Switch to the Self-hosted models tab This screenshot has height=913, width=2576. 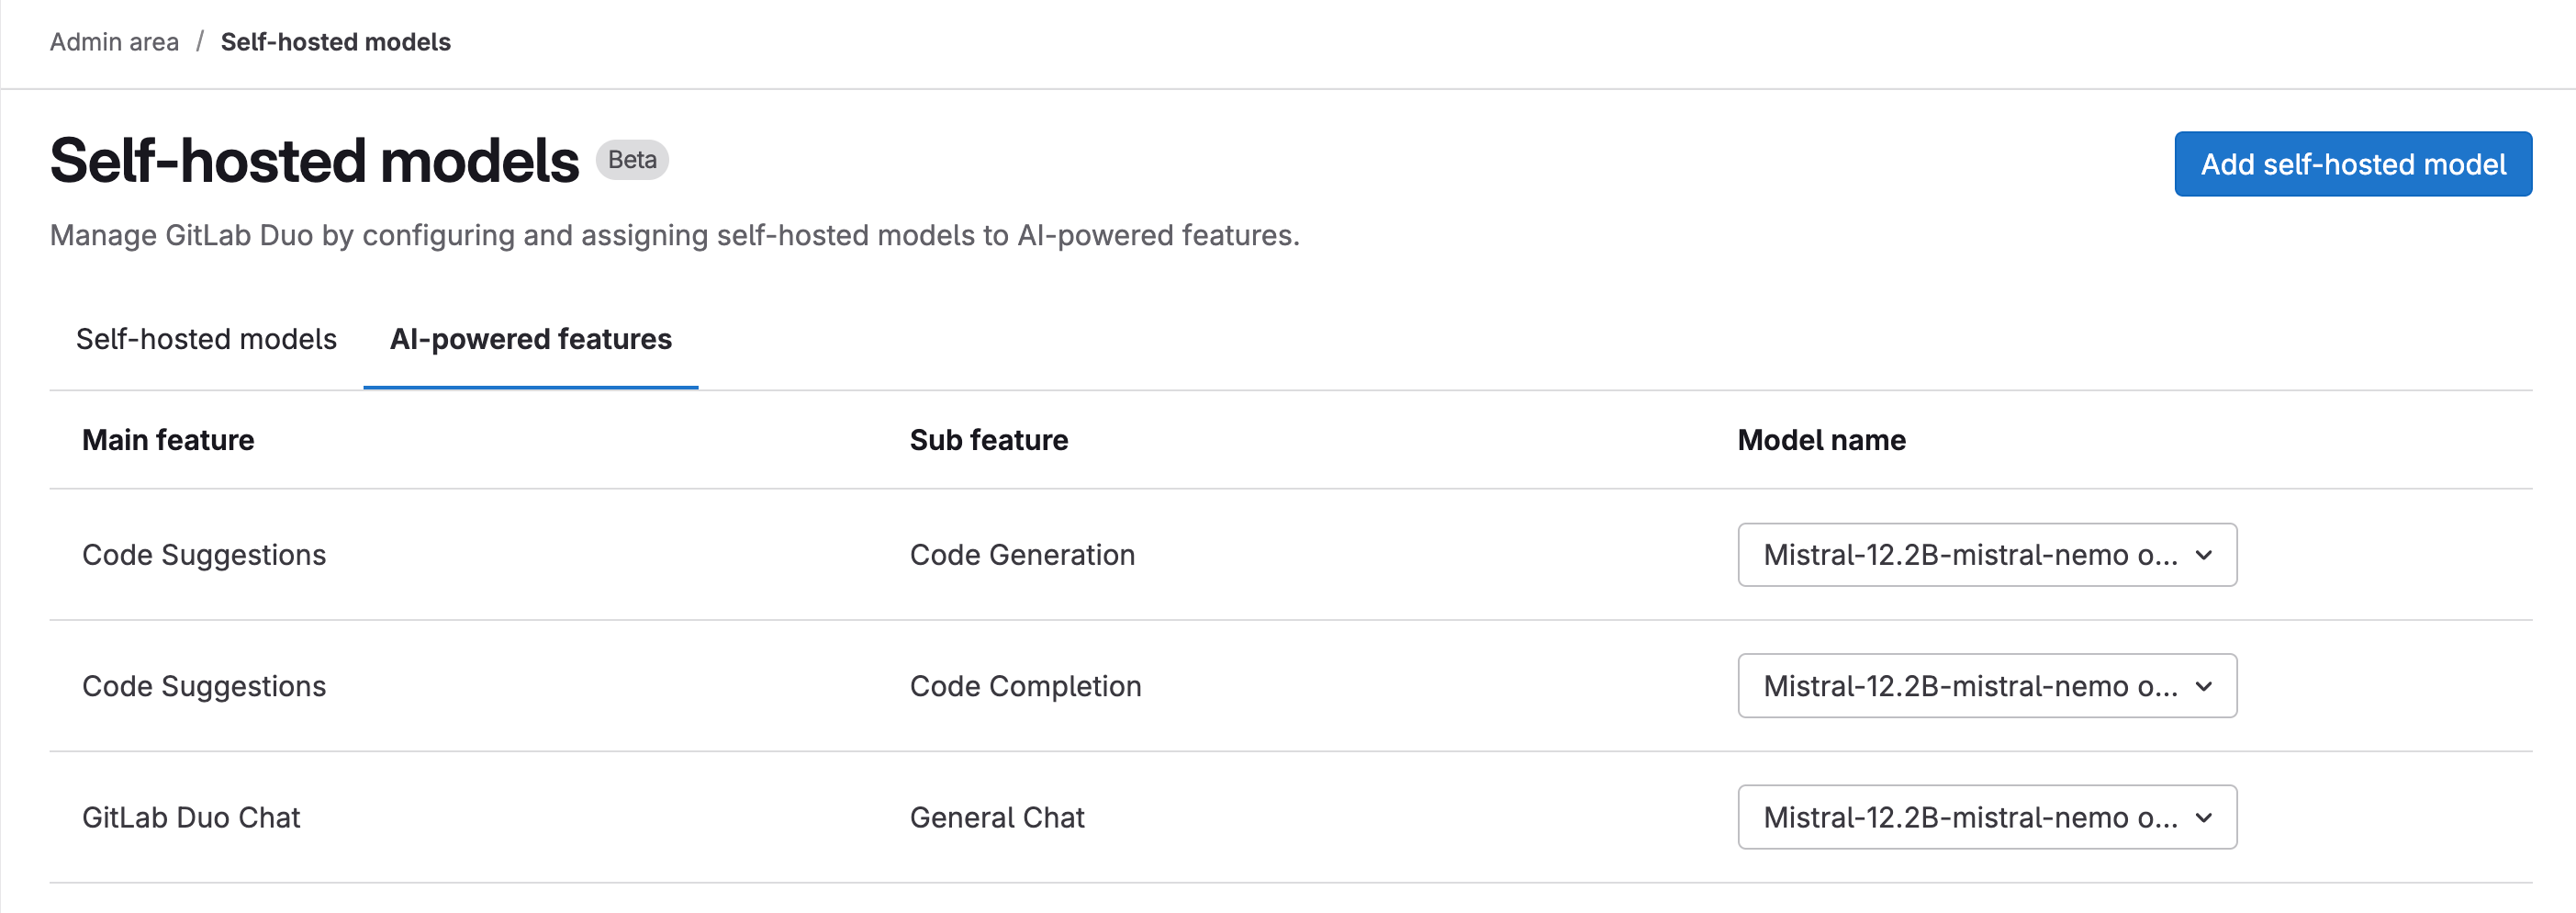(206, 339)
